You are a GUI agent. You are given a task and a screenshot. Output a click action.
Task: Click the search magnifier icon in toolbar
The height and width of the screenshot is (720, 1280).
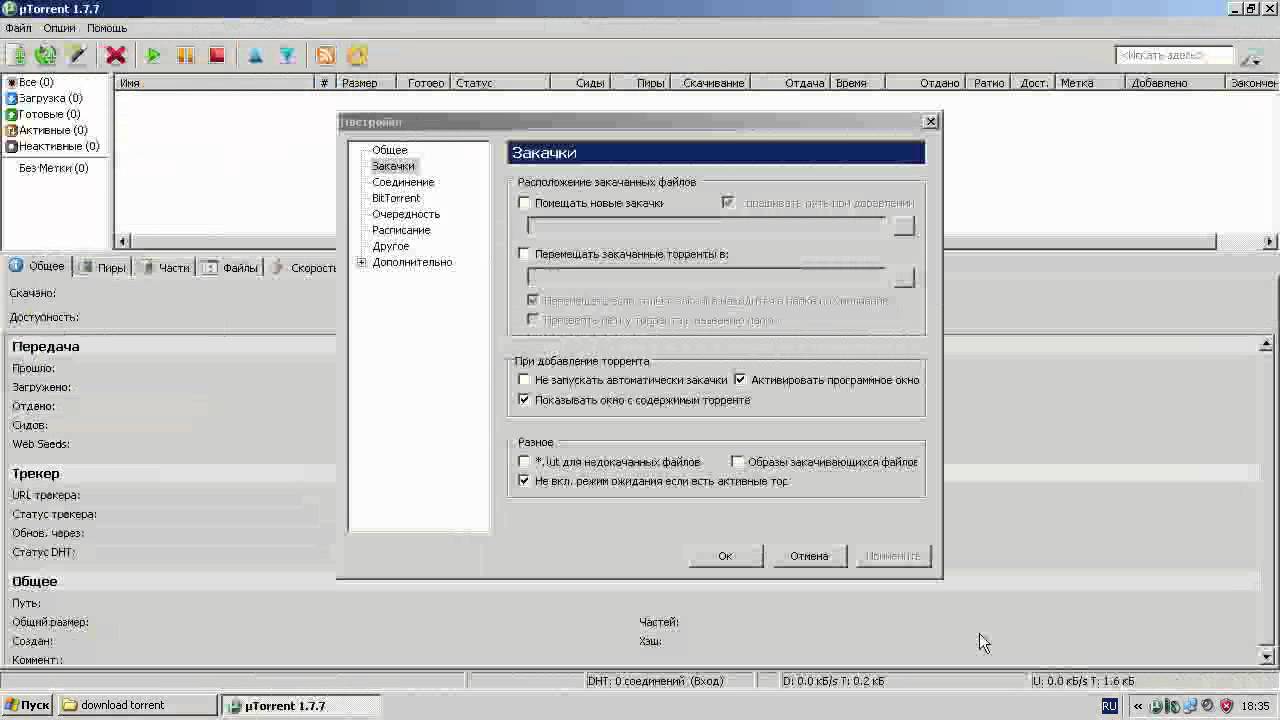tap(1250, 56)
